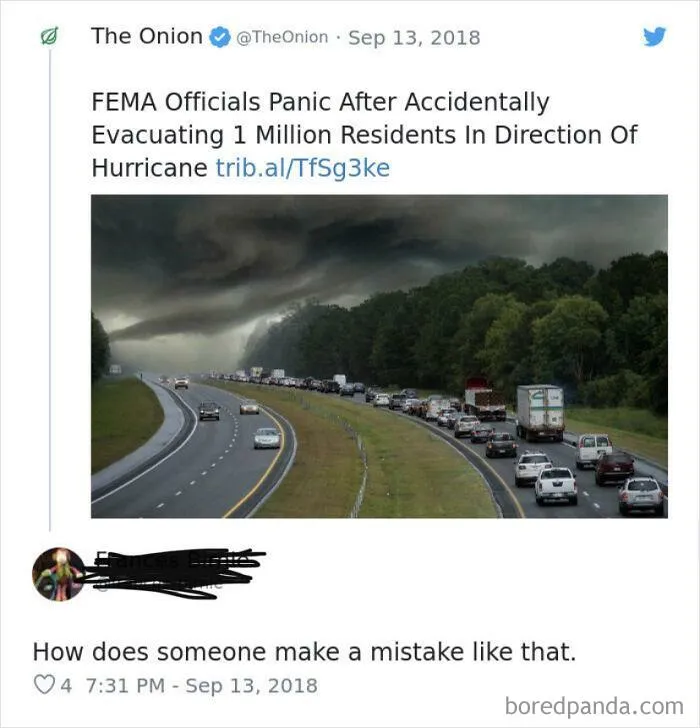Open The Onion display name
Screen dimensions: 700x728
(x=147, y=36)
